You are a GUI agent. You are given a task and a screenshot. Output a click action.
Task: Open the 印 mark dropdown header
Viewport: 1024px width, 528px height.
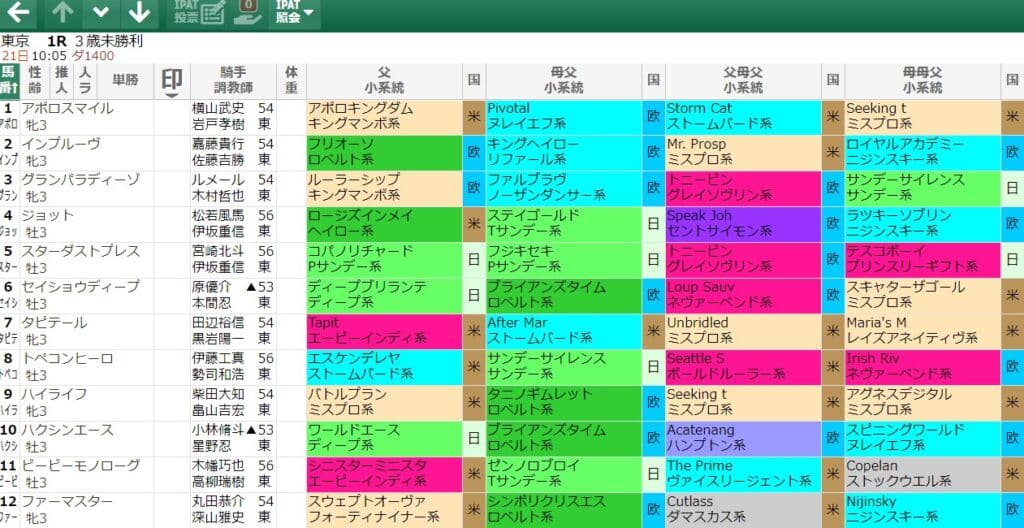click(172, 82)
